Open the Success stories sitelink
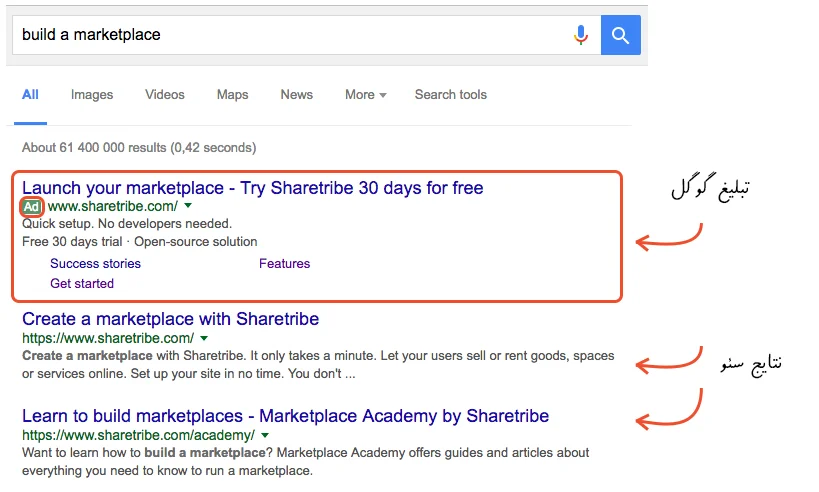The height and width of the screenshot is (492, 819). click(96, 264)
